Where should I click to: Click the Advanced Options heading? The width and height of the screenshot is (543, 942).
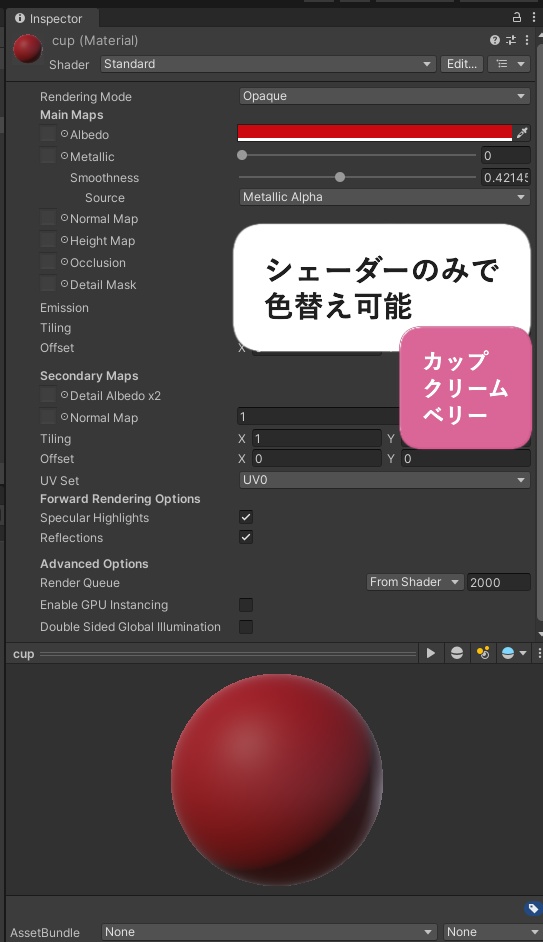point(94,564)
